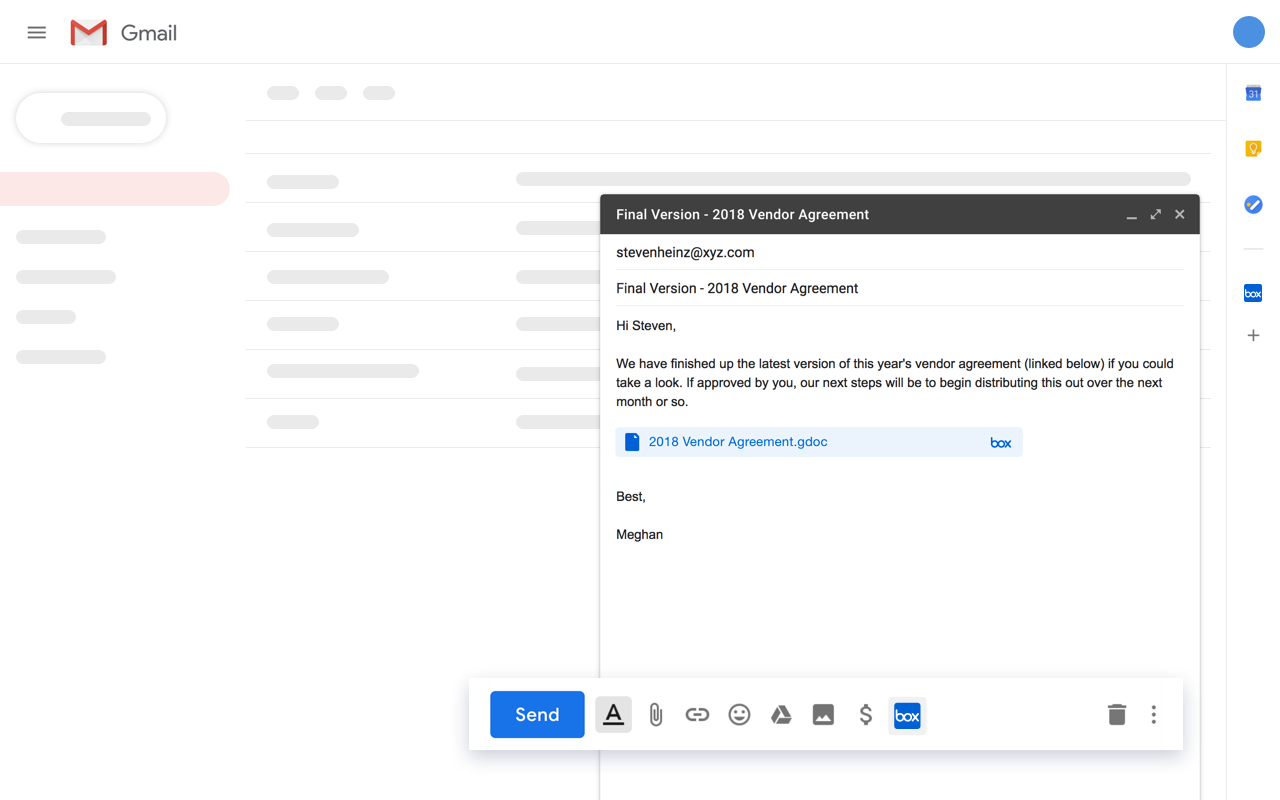
Task: Add more add-ons with the plus icon
Action: 1253,335
